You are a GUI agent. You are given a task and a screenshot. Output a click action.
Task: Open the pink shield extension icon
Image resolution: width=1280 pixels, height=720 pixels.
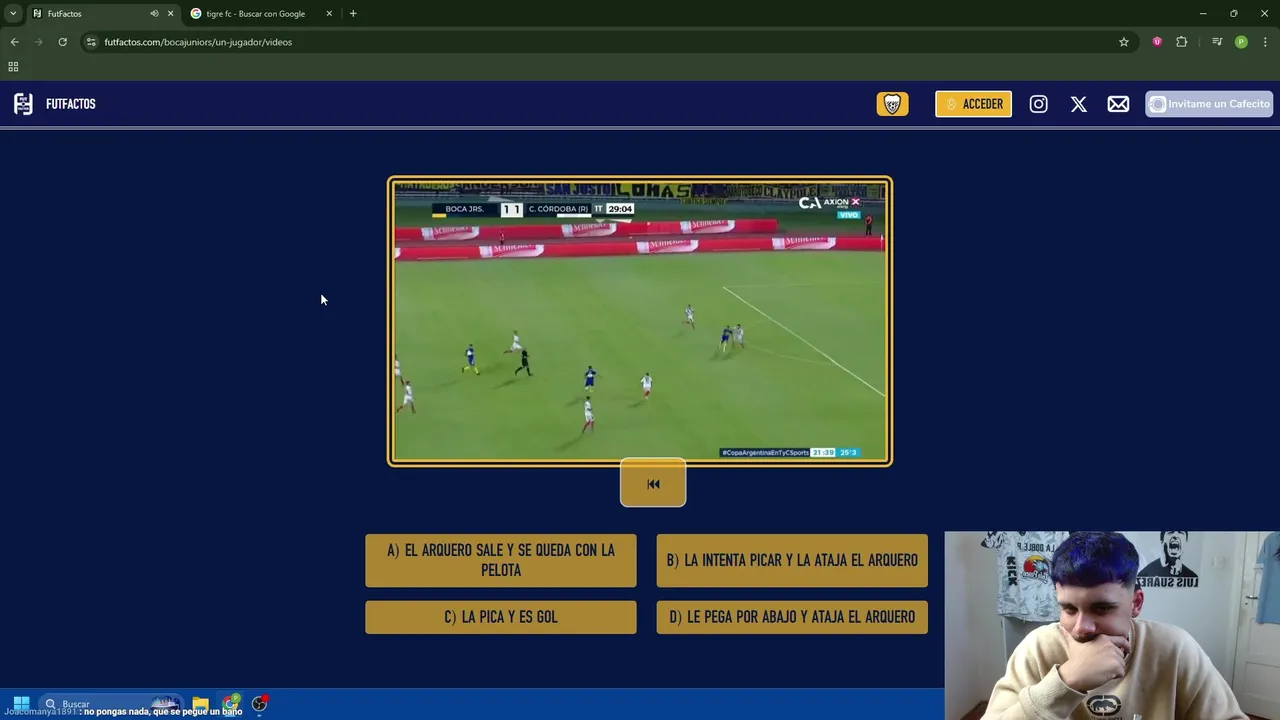tap(1157, 42)
